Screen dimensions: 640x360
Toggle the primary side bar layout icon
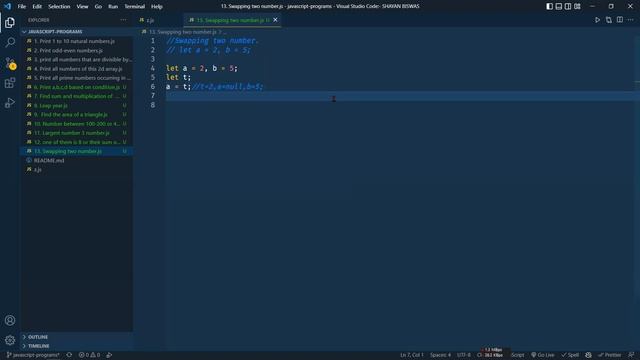click(549, 6)
